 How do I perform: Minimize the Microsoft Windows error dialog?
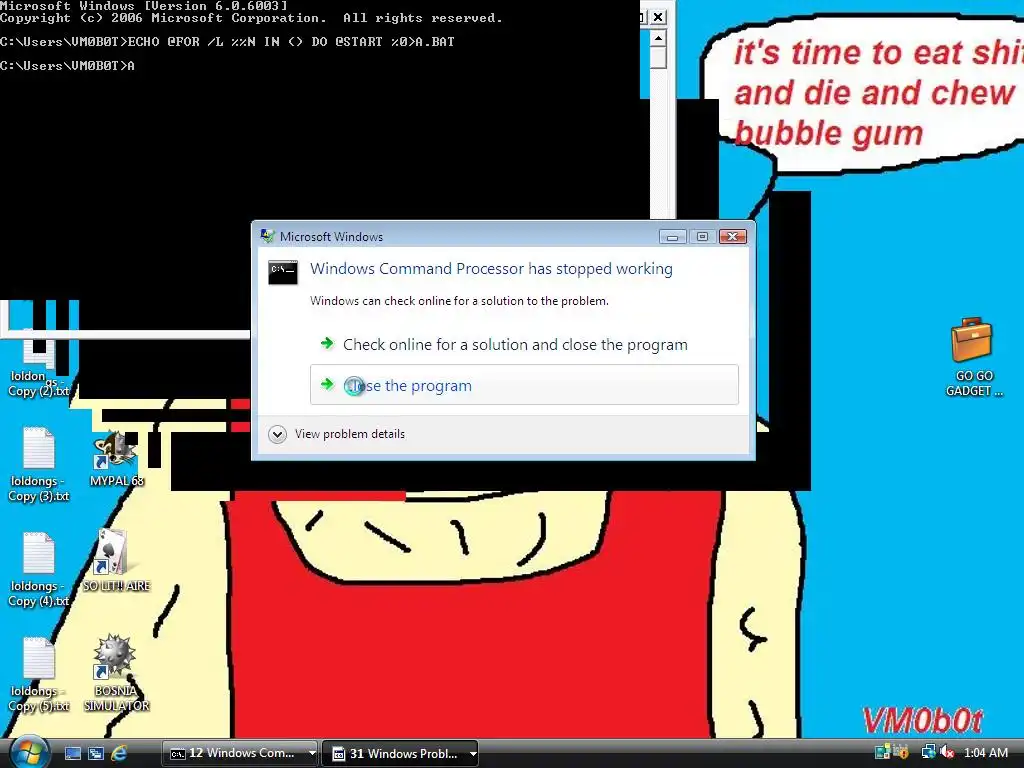click(x=672, y=236)
